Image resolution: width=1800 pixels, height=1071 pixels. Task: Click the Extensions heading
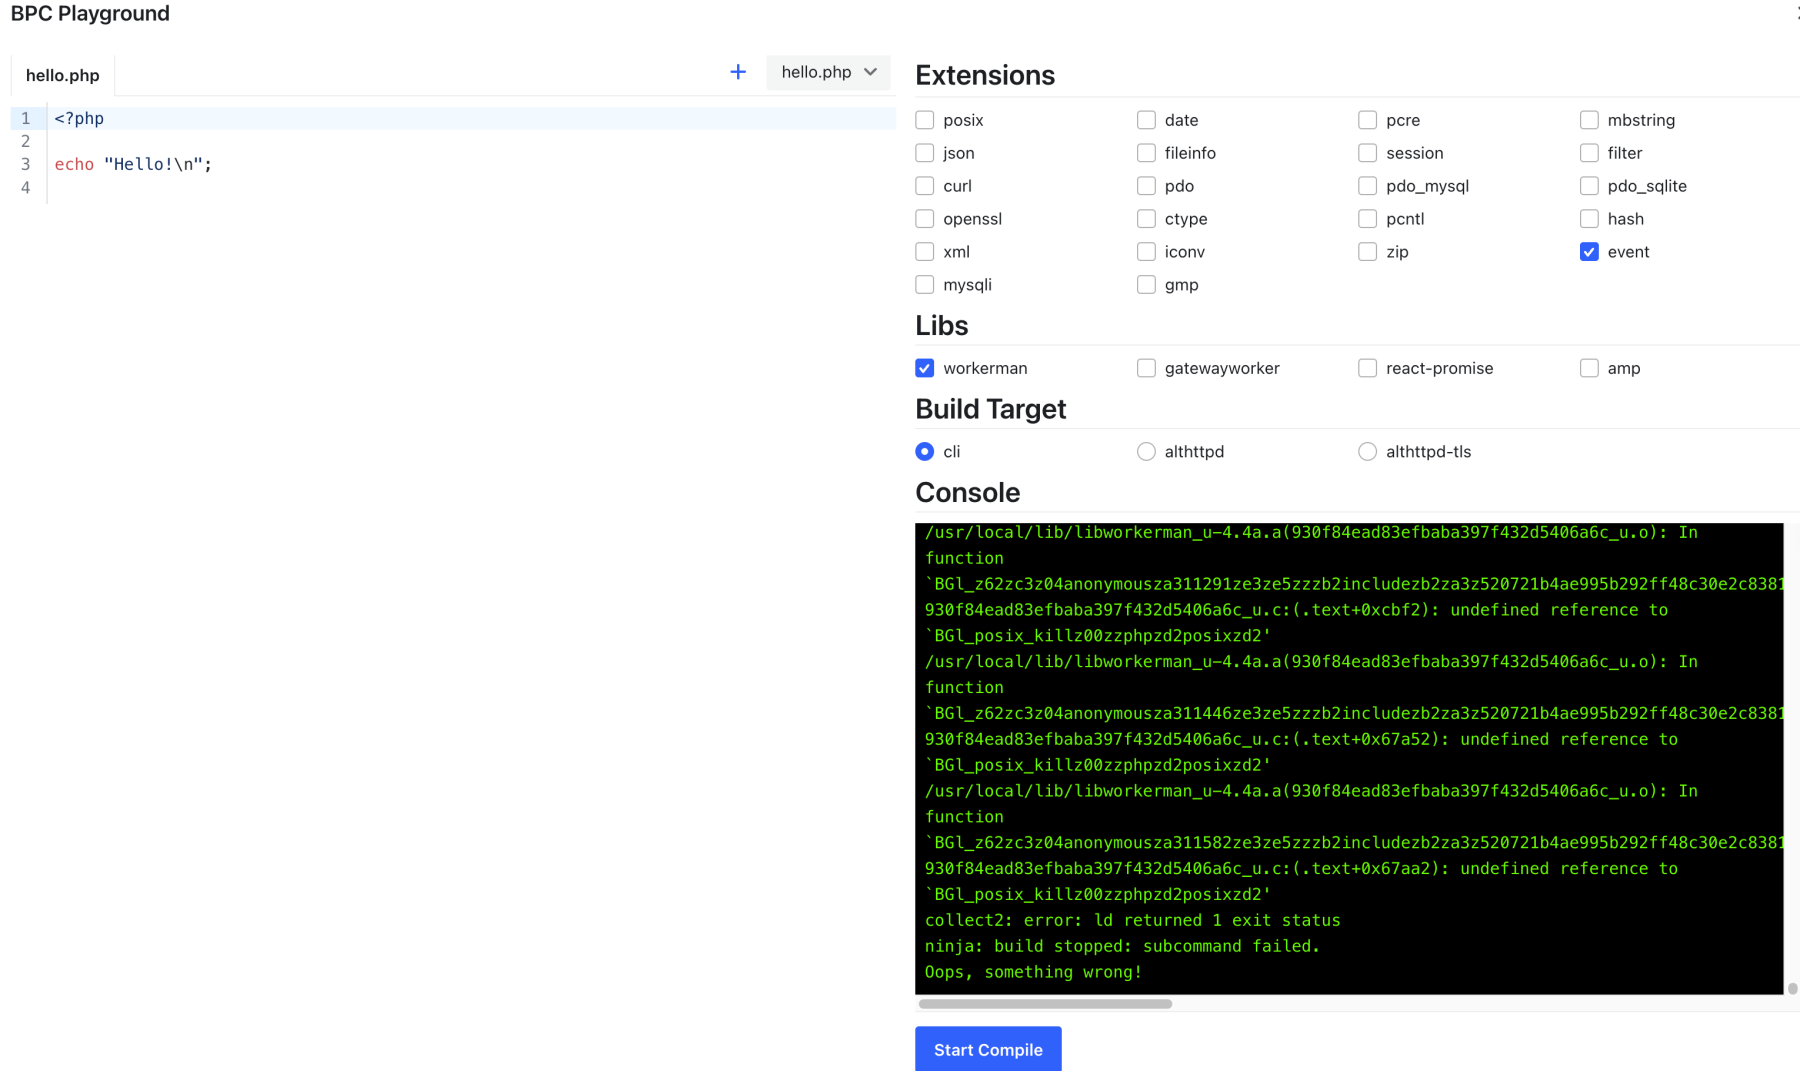click(985, 75)
